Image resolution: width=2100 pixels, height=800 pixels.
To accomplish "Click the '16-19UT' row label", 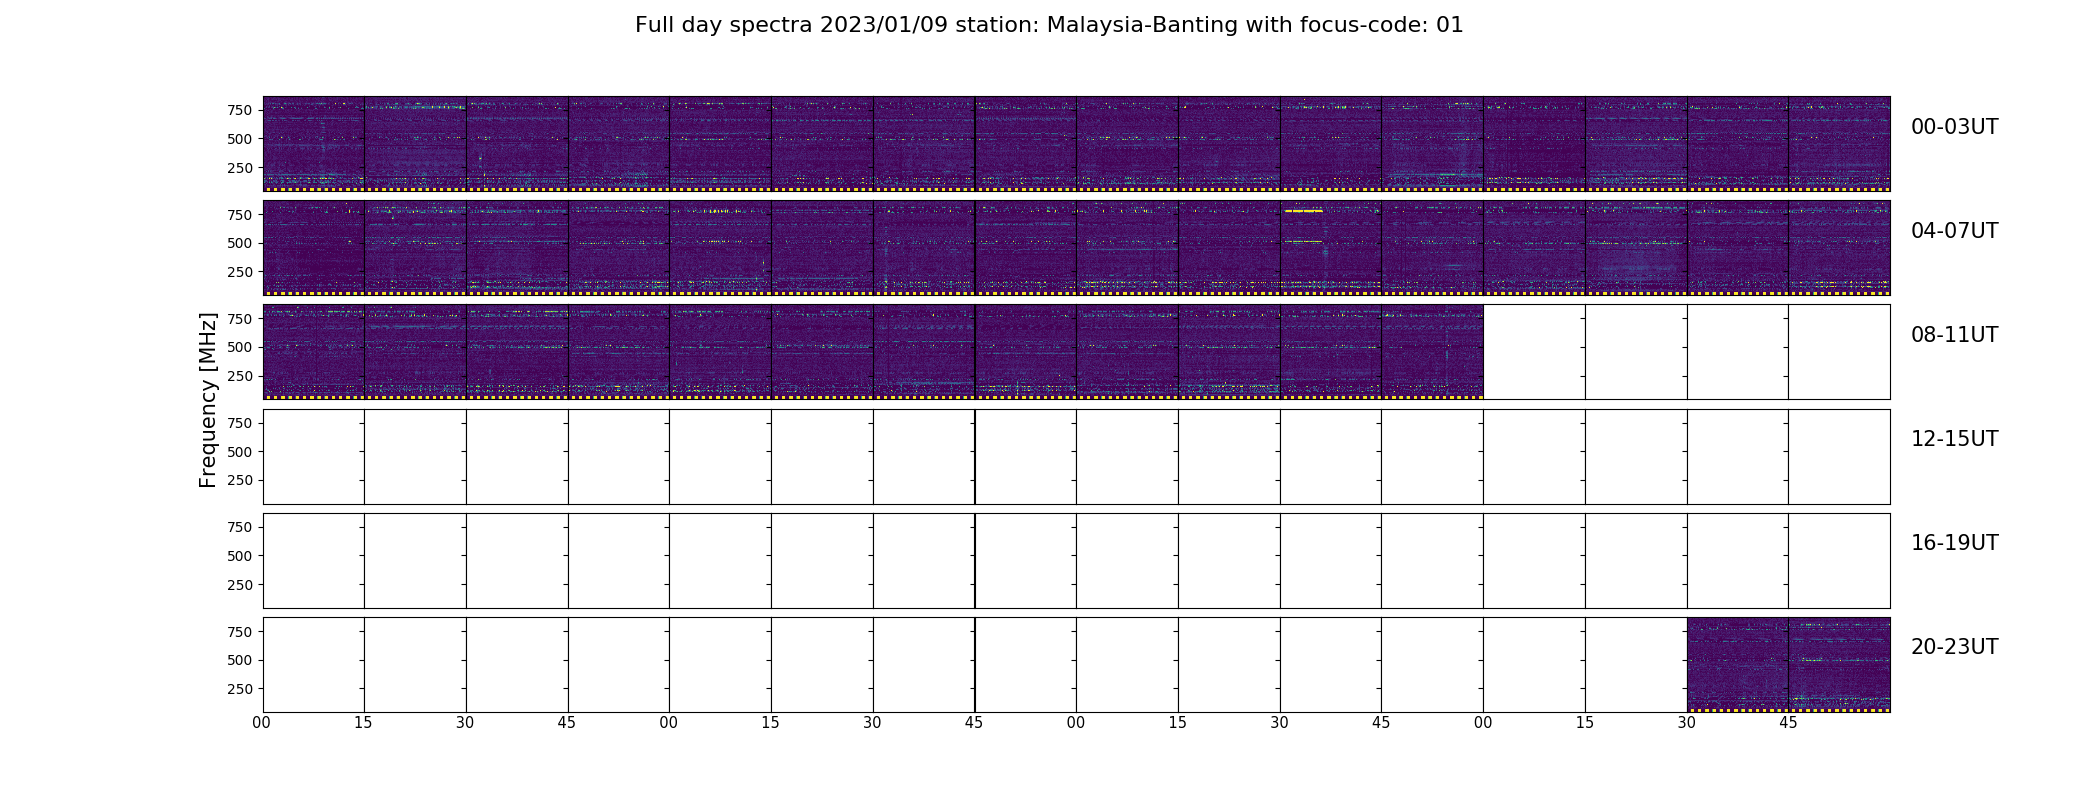I will (x=1954, y=543).
